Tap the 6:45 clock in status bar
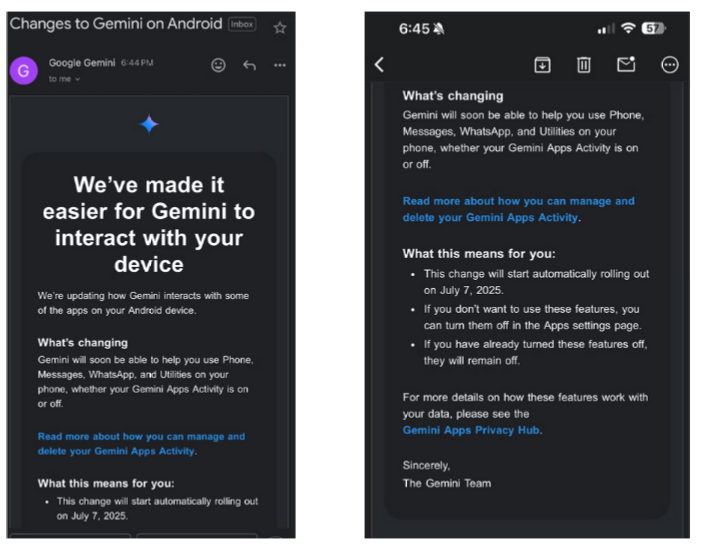 (414, 28)
